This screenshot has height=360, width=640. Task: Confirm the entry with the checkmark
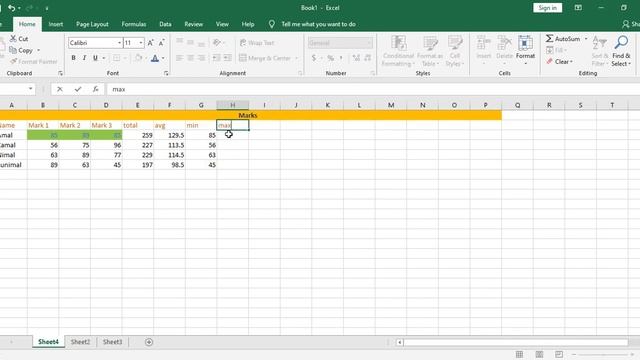click(78, 89)
